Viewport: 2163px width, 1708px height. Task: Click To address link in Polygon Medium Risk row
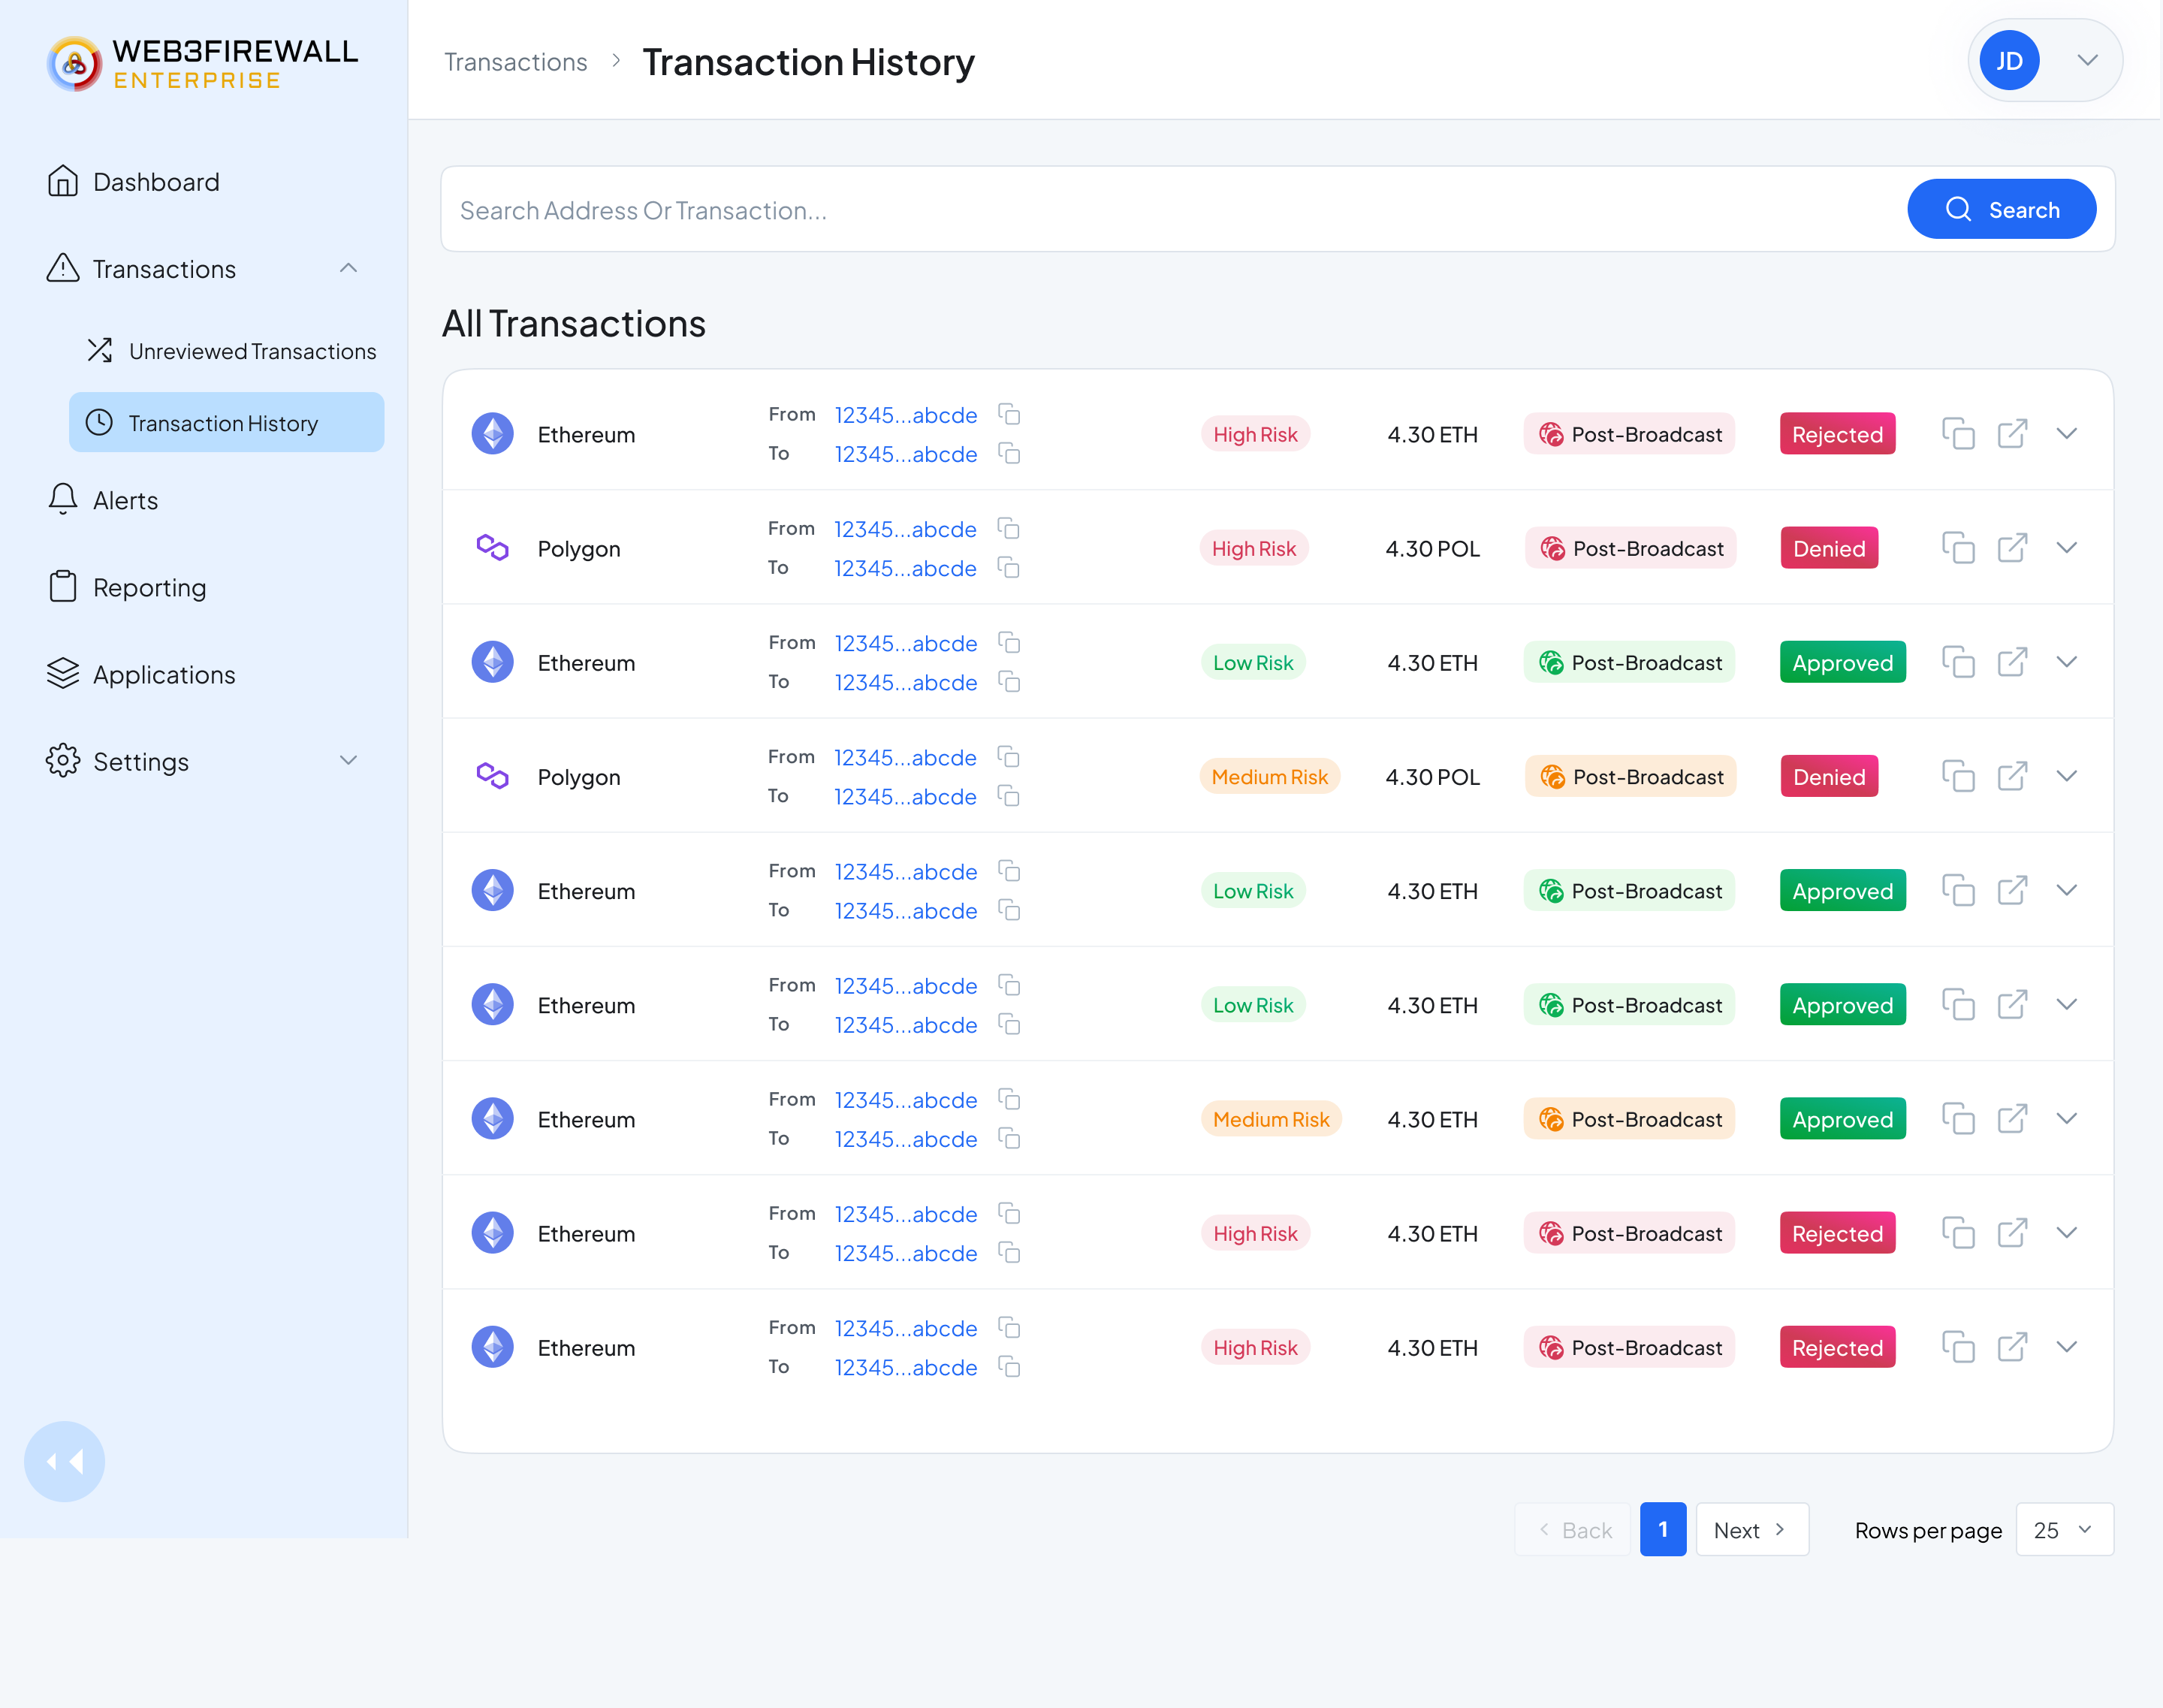(x=905, y=797)
